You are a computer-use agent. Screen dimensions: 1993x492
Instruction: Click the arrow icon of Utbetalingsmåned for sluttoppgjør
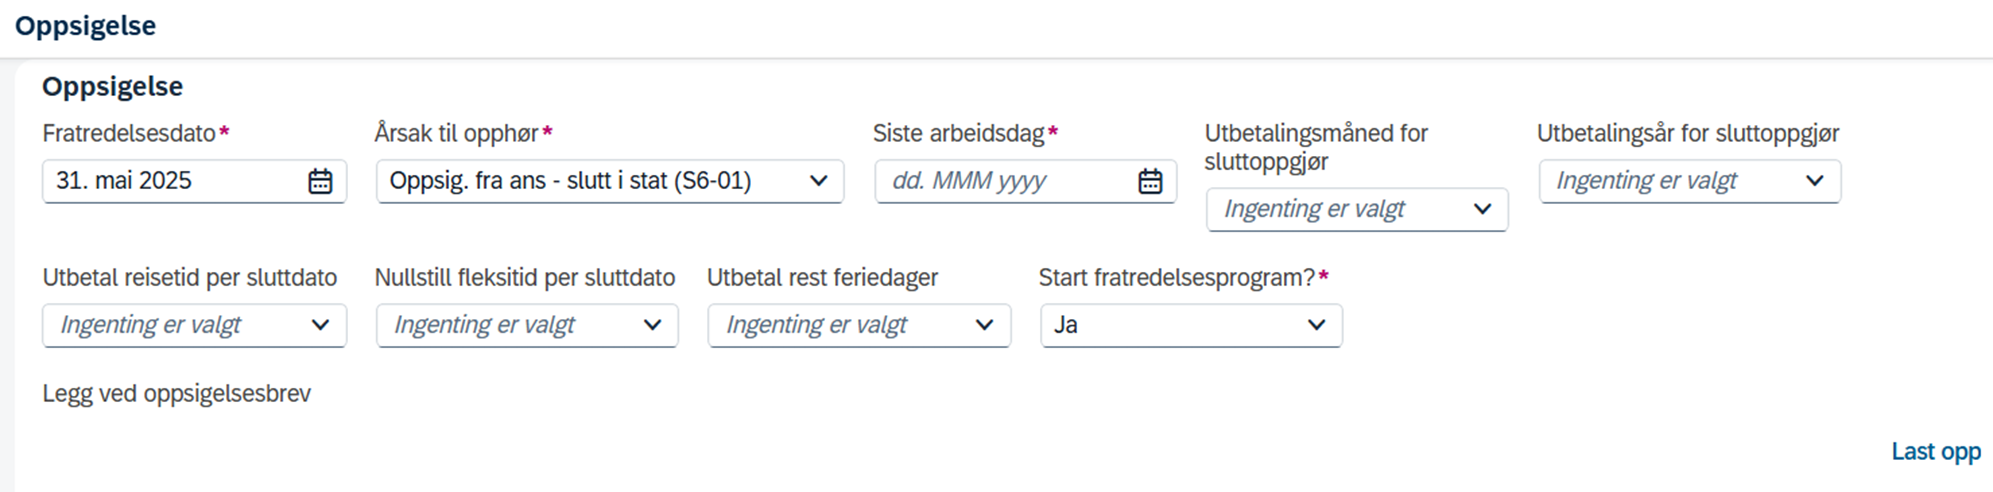(x=1482, y=209)
